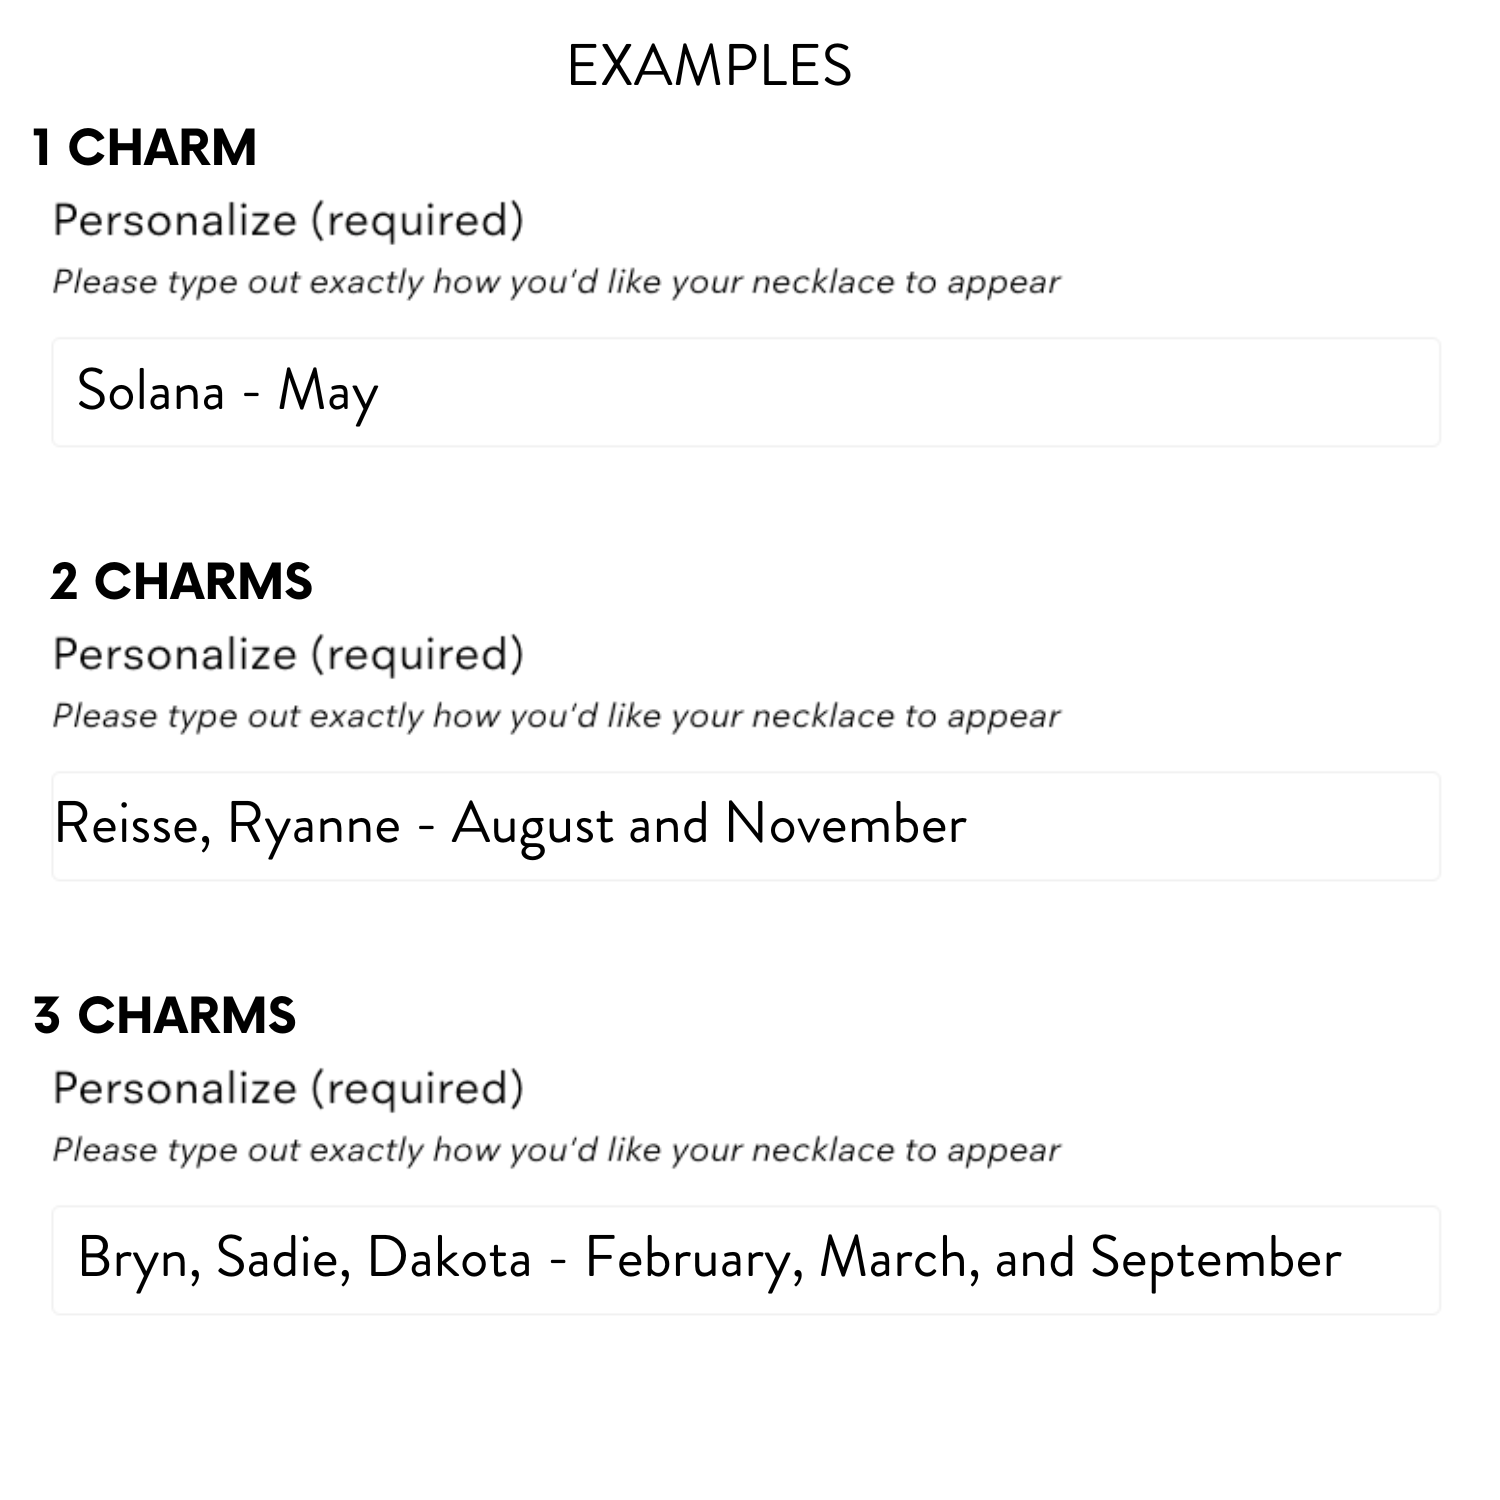1500x1500 pixels.
Task: Click Personalize (required) label under 3 CHARMS
Action: pos(288,1088)
